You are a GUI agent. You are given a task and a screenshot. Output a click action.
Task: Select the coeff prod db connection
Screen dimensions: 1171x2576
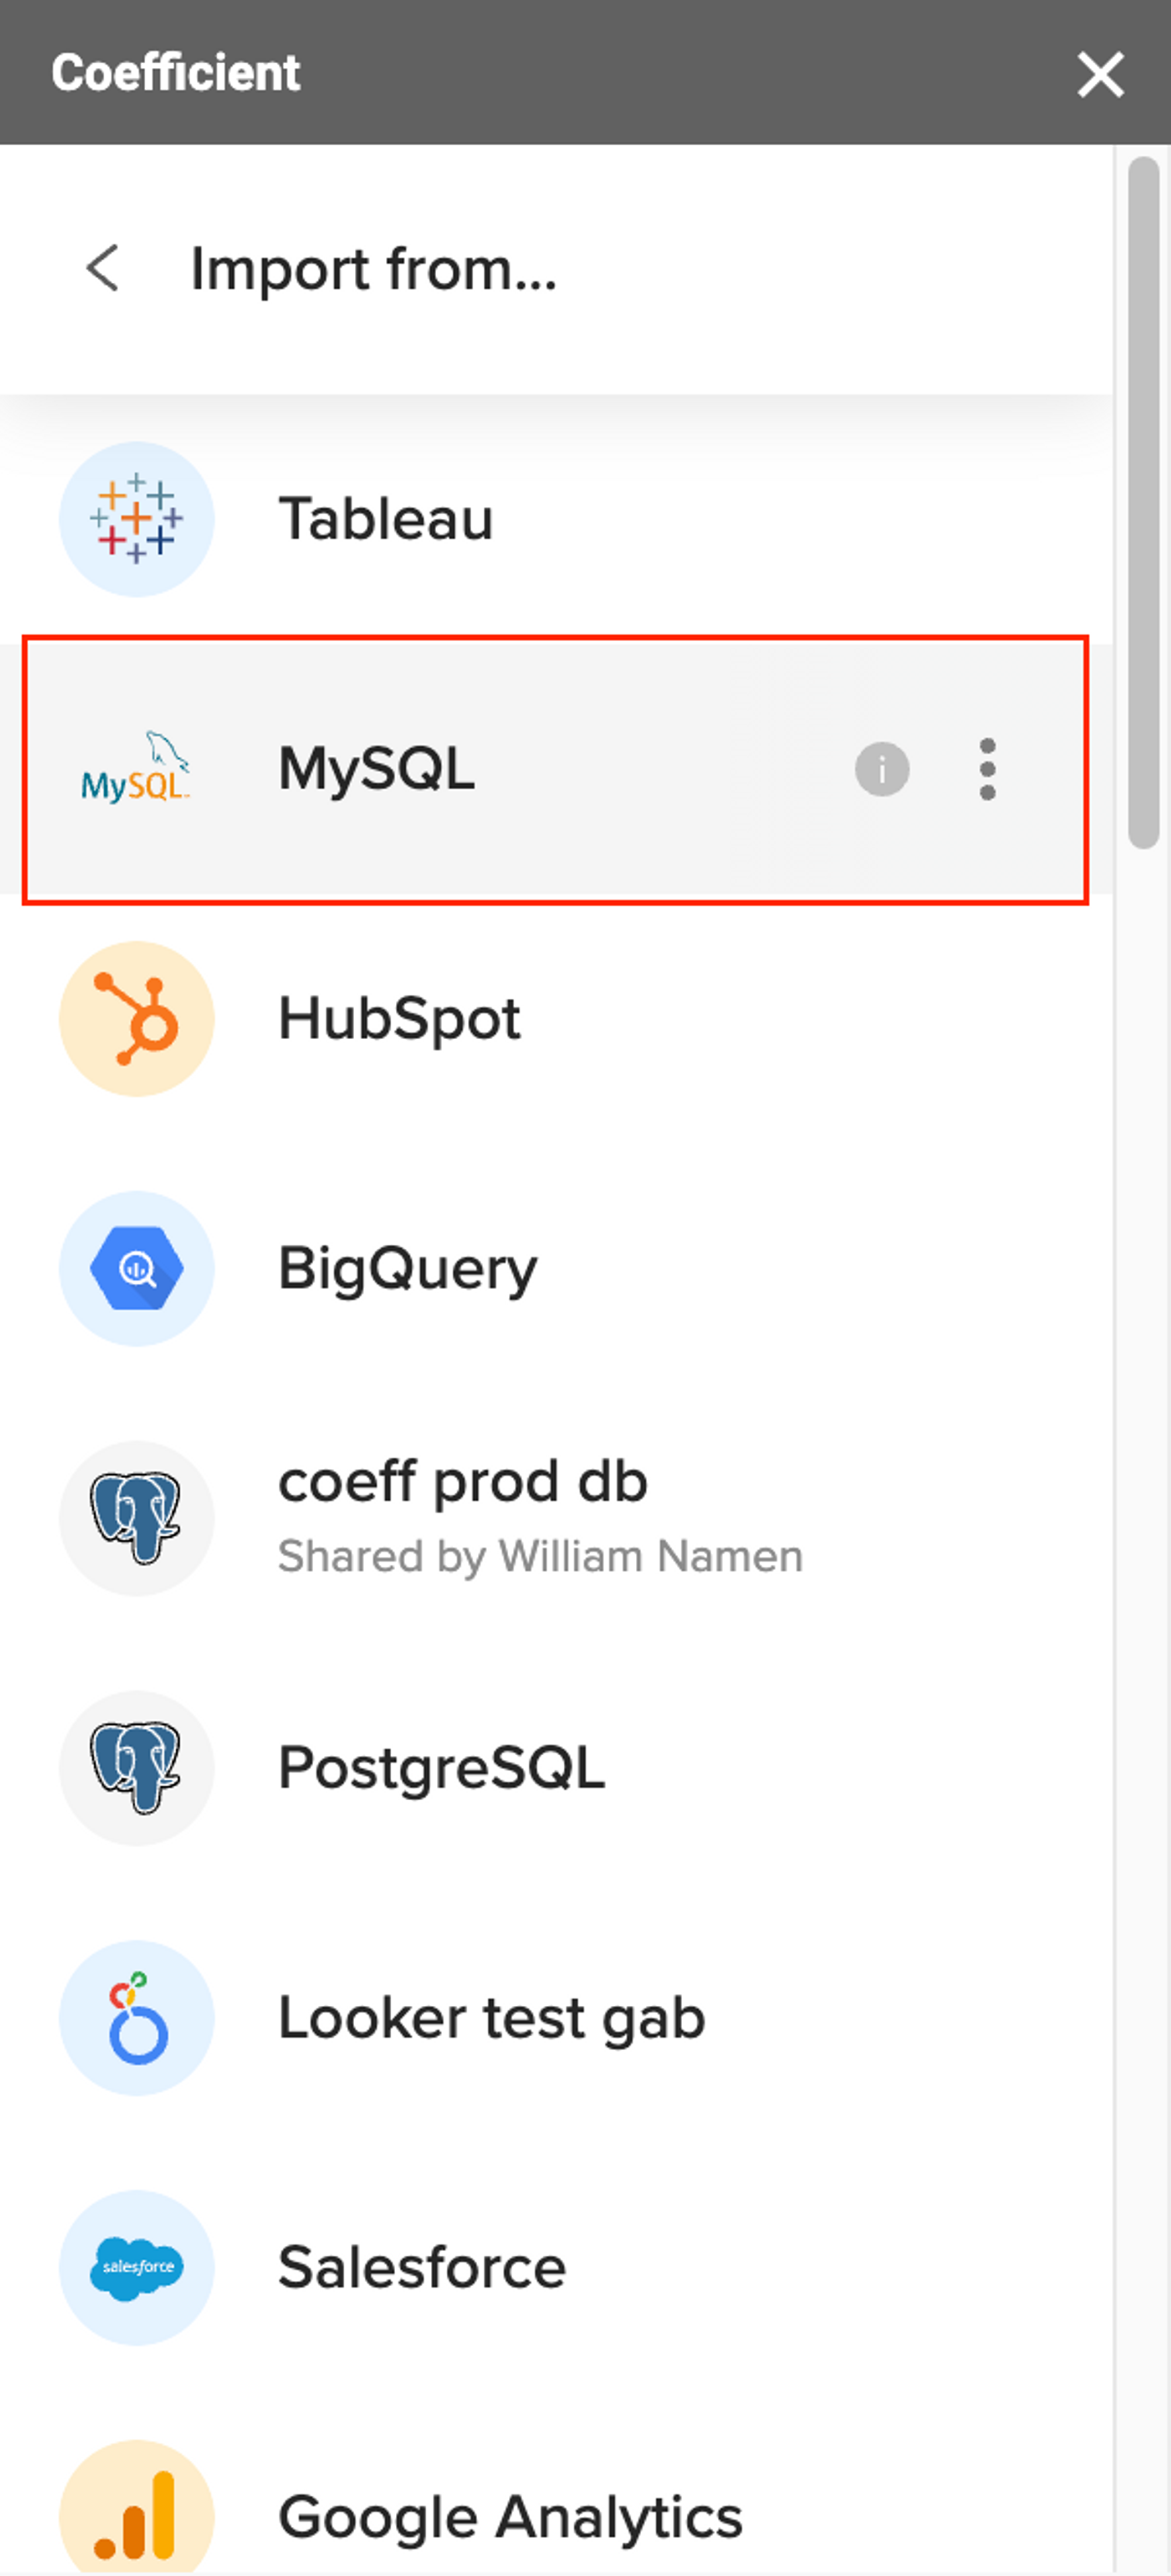click(463, 1481)
